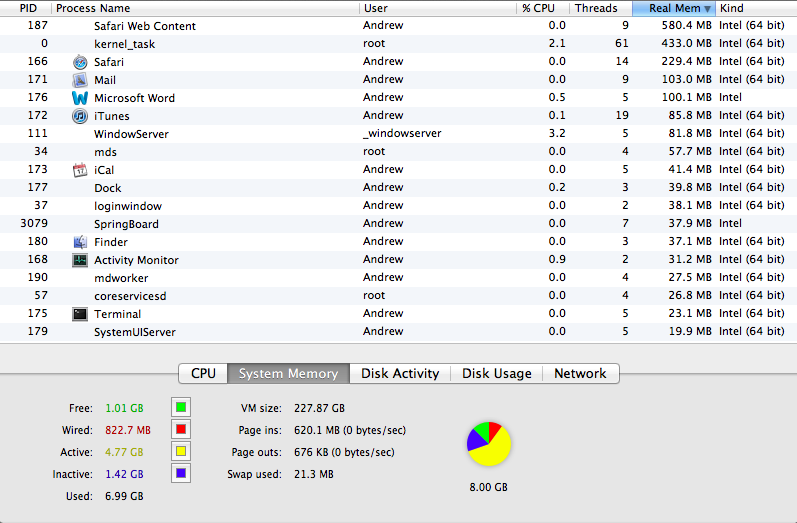
Task: Click the Page ins 620.1 MB value
Action: click(350, 430)
